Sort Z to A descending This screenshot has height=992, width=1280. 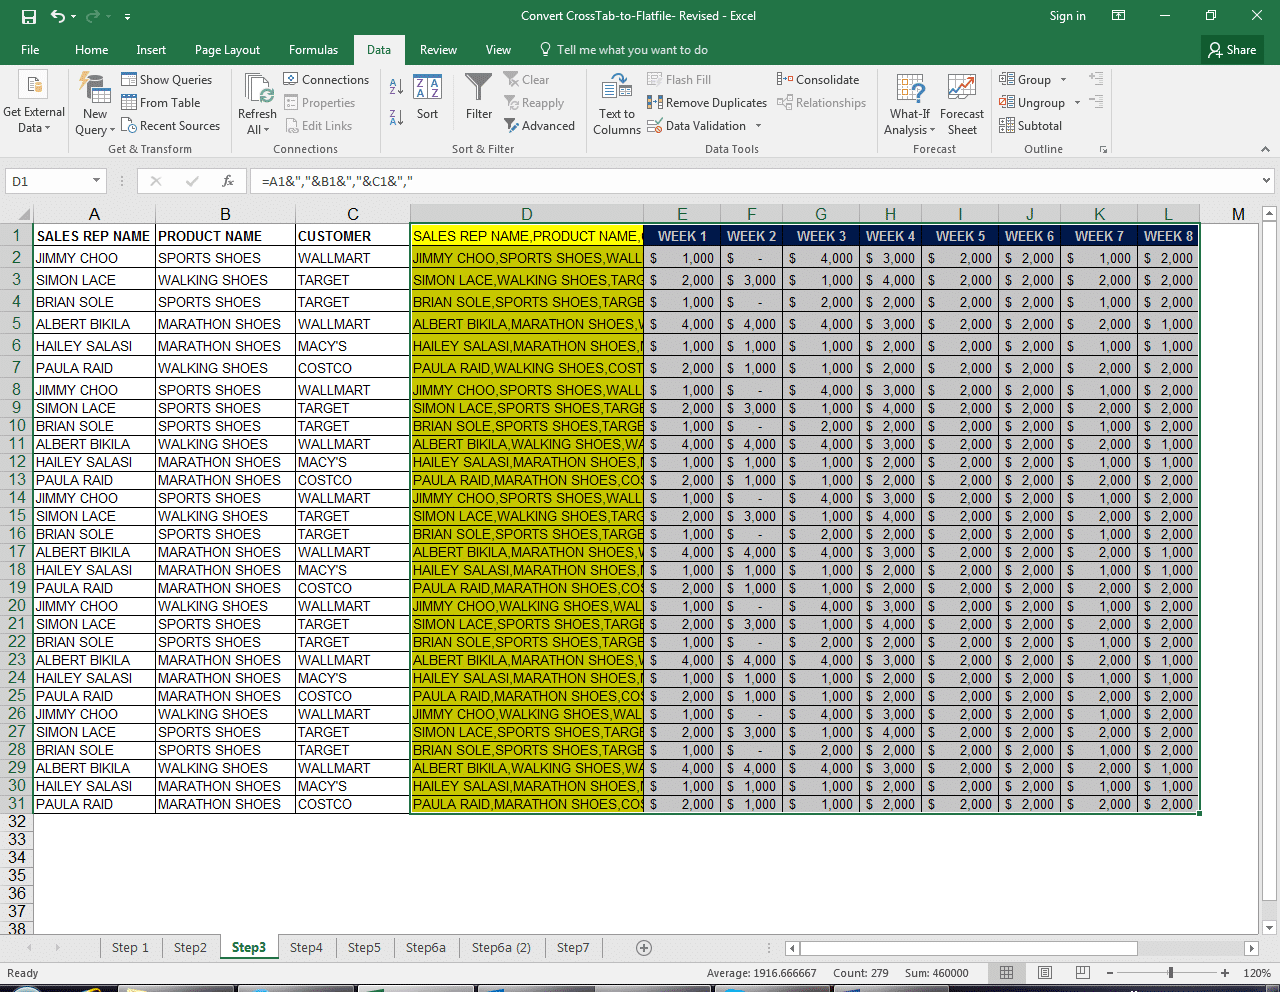(x=396, y=118)
